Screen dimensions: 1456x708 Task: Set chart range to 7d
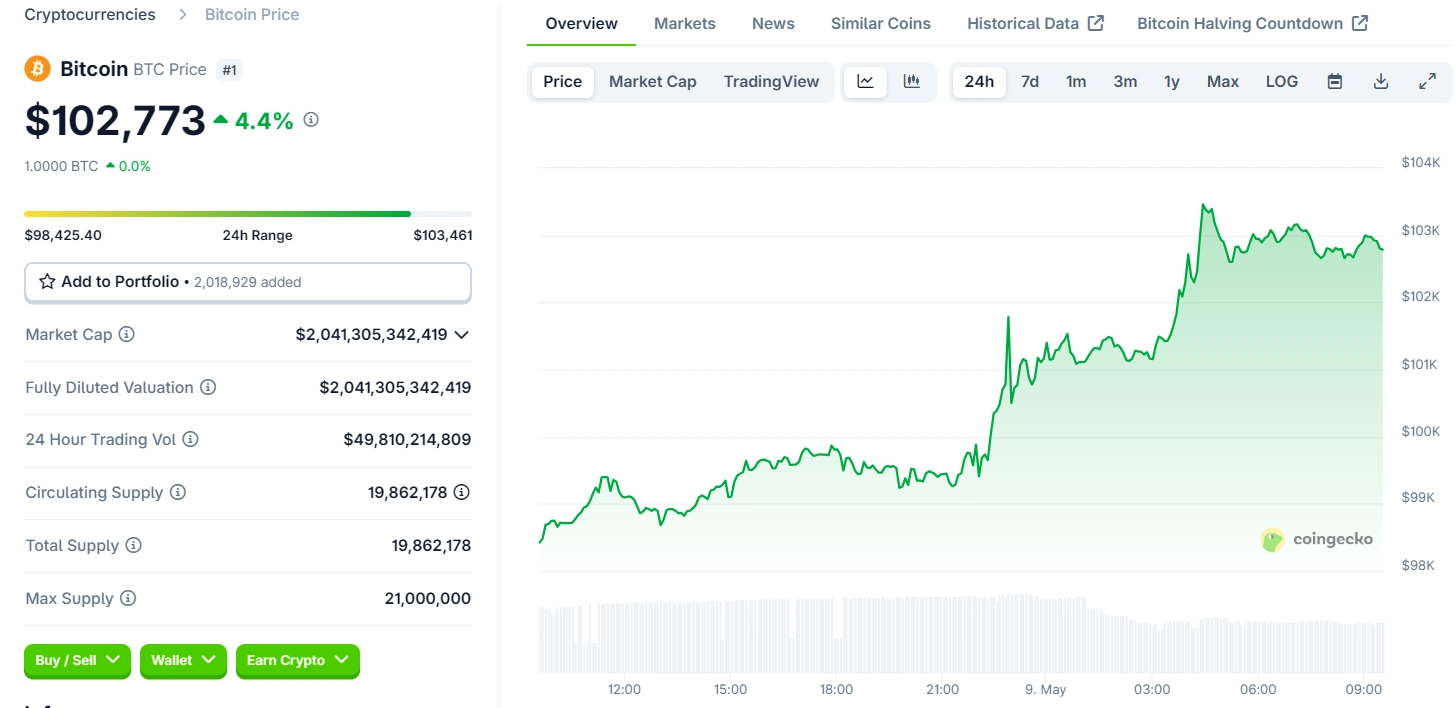1030,82
